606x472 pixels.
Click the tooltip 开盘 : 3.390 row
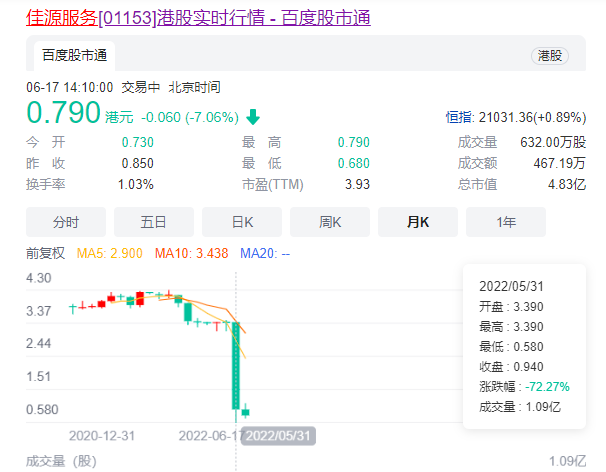tap(511, 307)
